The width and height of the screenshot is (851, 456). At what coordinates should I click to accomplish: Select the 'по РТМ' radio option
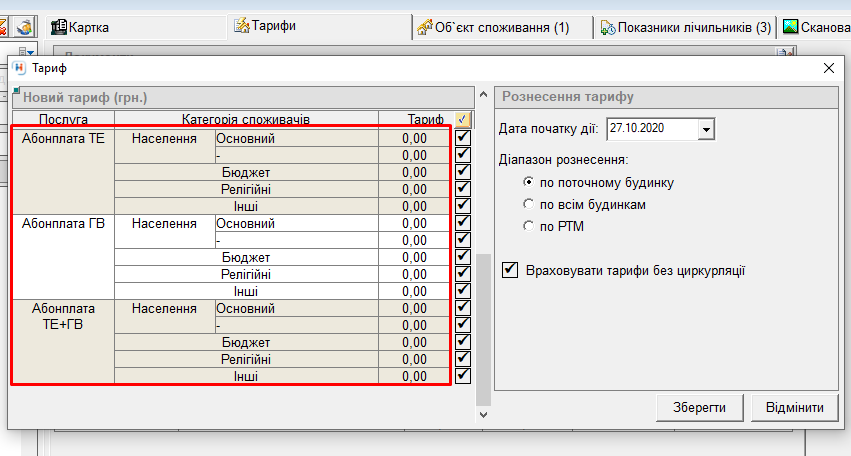click(x=529, y=226)
